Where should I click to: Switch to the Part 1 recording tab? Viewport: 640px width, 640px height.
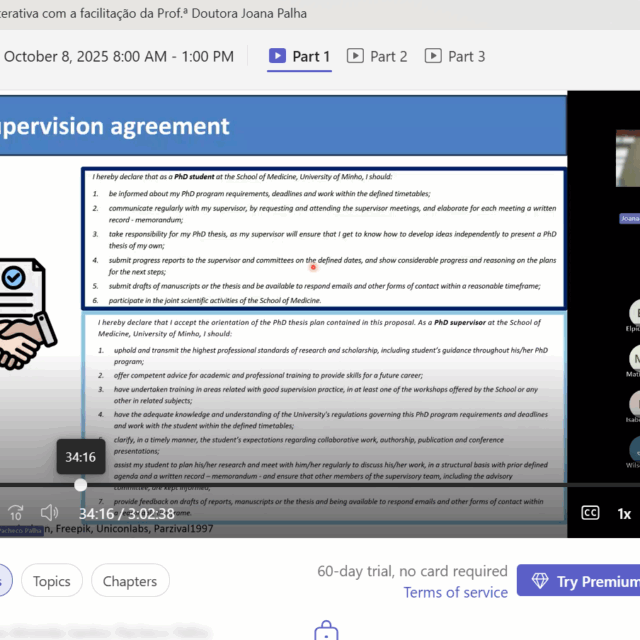click(300, 56)
